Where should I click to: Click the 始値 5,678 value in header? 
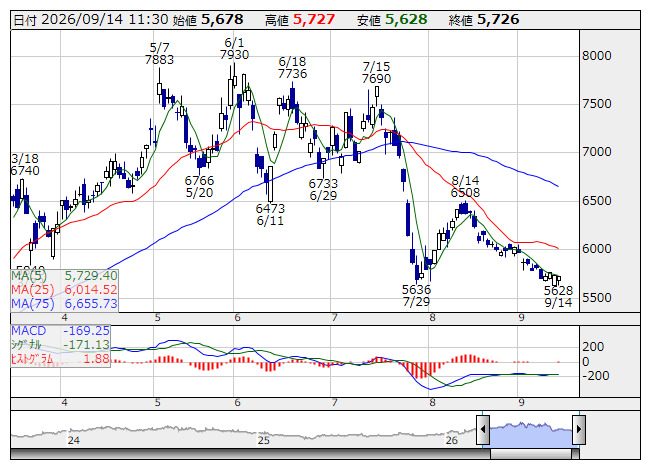coord(222,19)
